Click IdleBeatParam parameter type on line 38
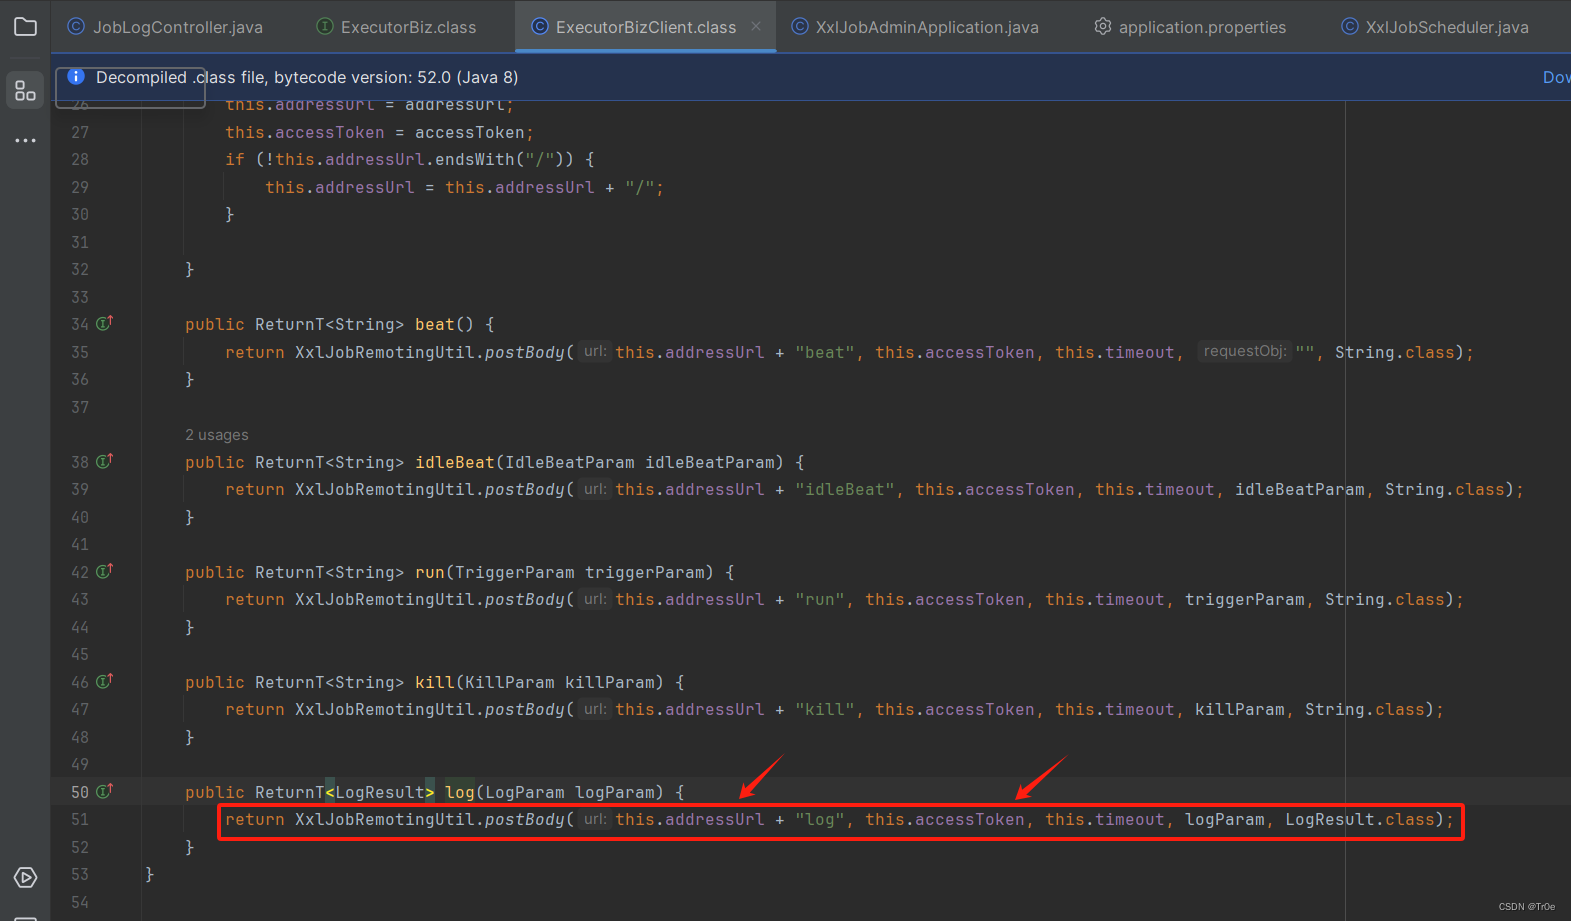The width and height of the screenshot is (1571, 921). tap(570, 462)
